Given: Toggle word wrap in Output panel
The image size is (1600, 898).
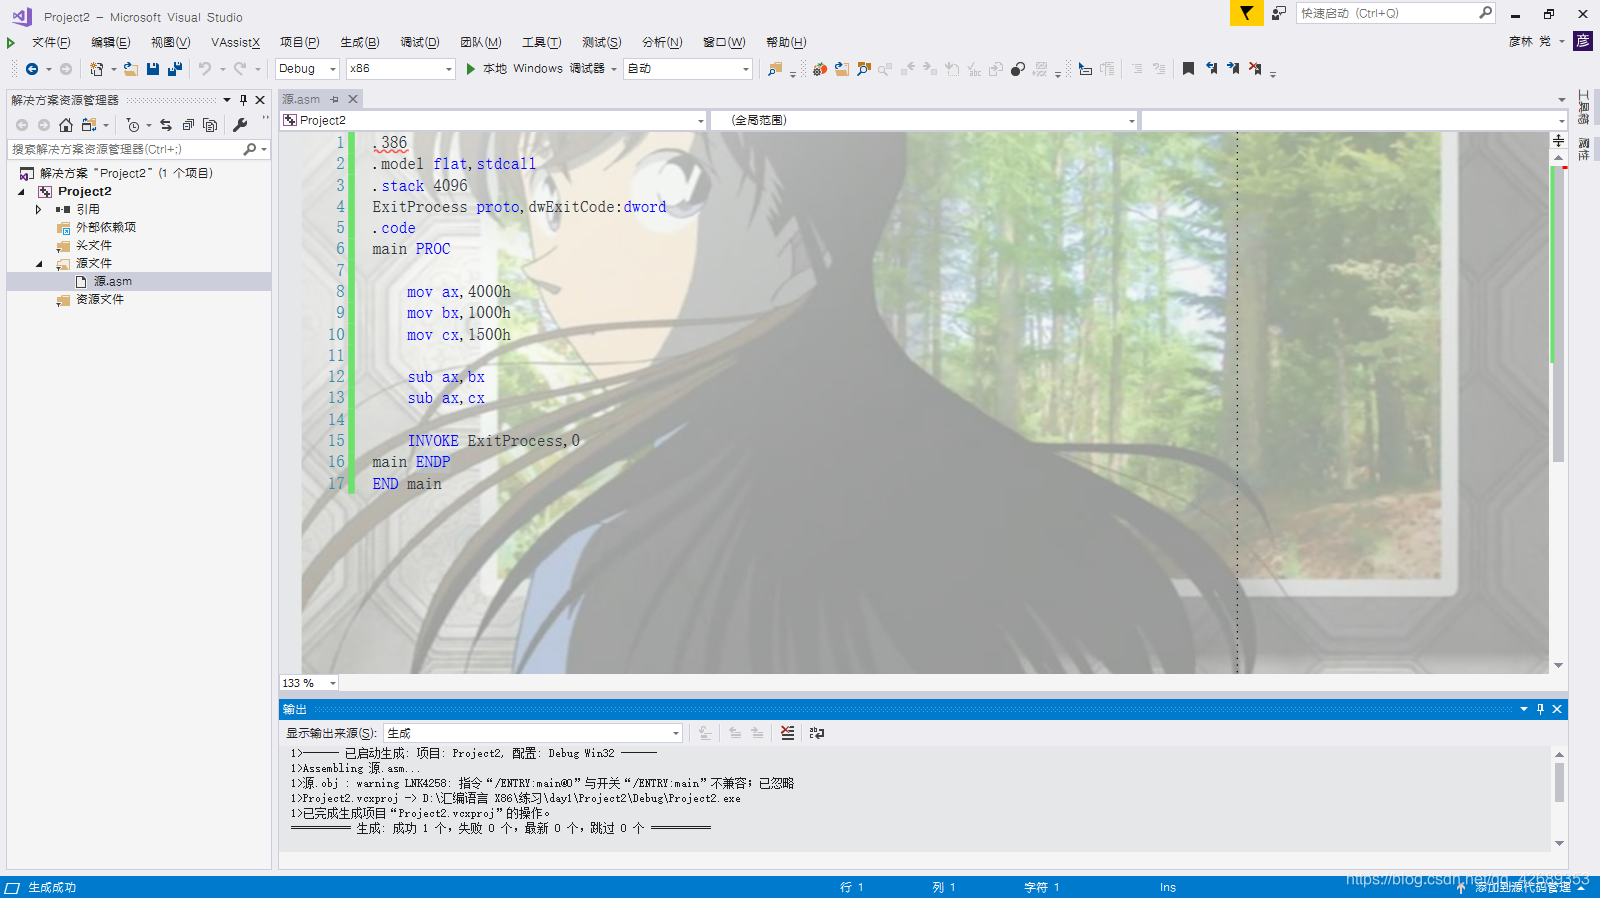Looking at the screenshot, I should coord(817,733).
